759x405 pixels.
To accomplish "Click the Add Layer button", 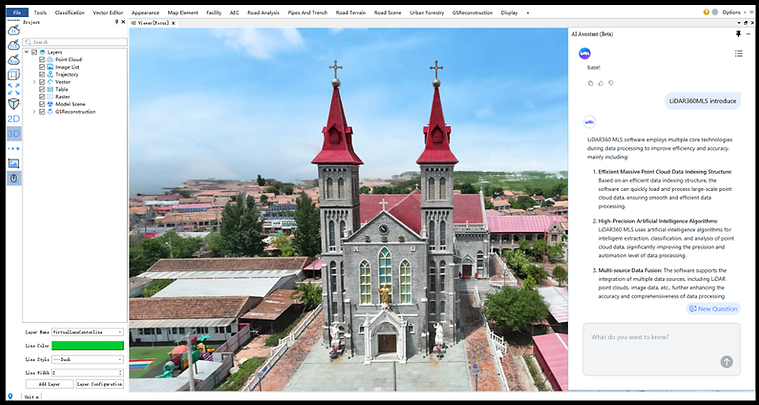I will point(49,384).
